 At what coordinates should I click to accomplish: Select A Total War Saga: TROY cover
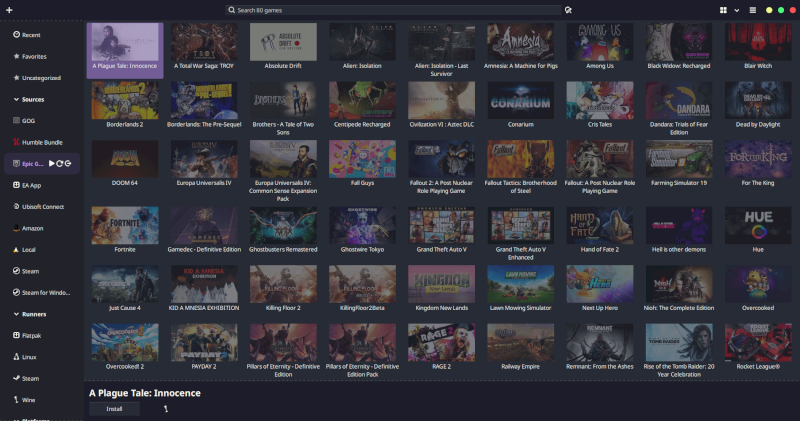coord(204,42)
